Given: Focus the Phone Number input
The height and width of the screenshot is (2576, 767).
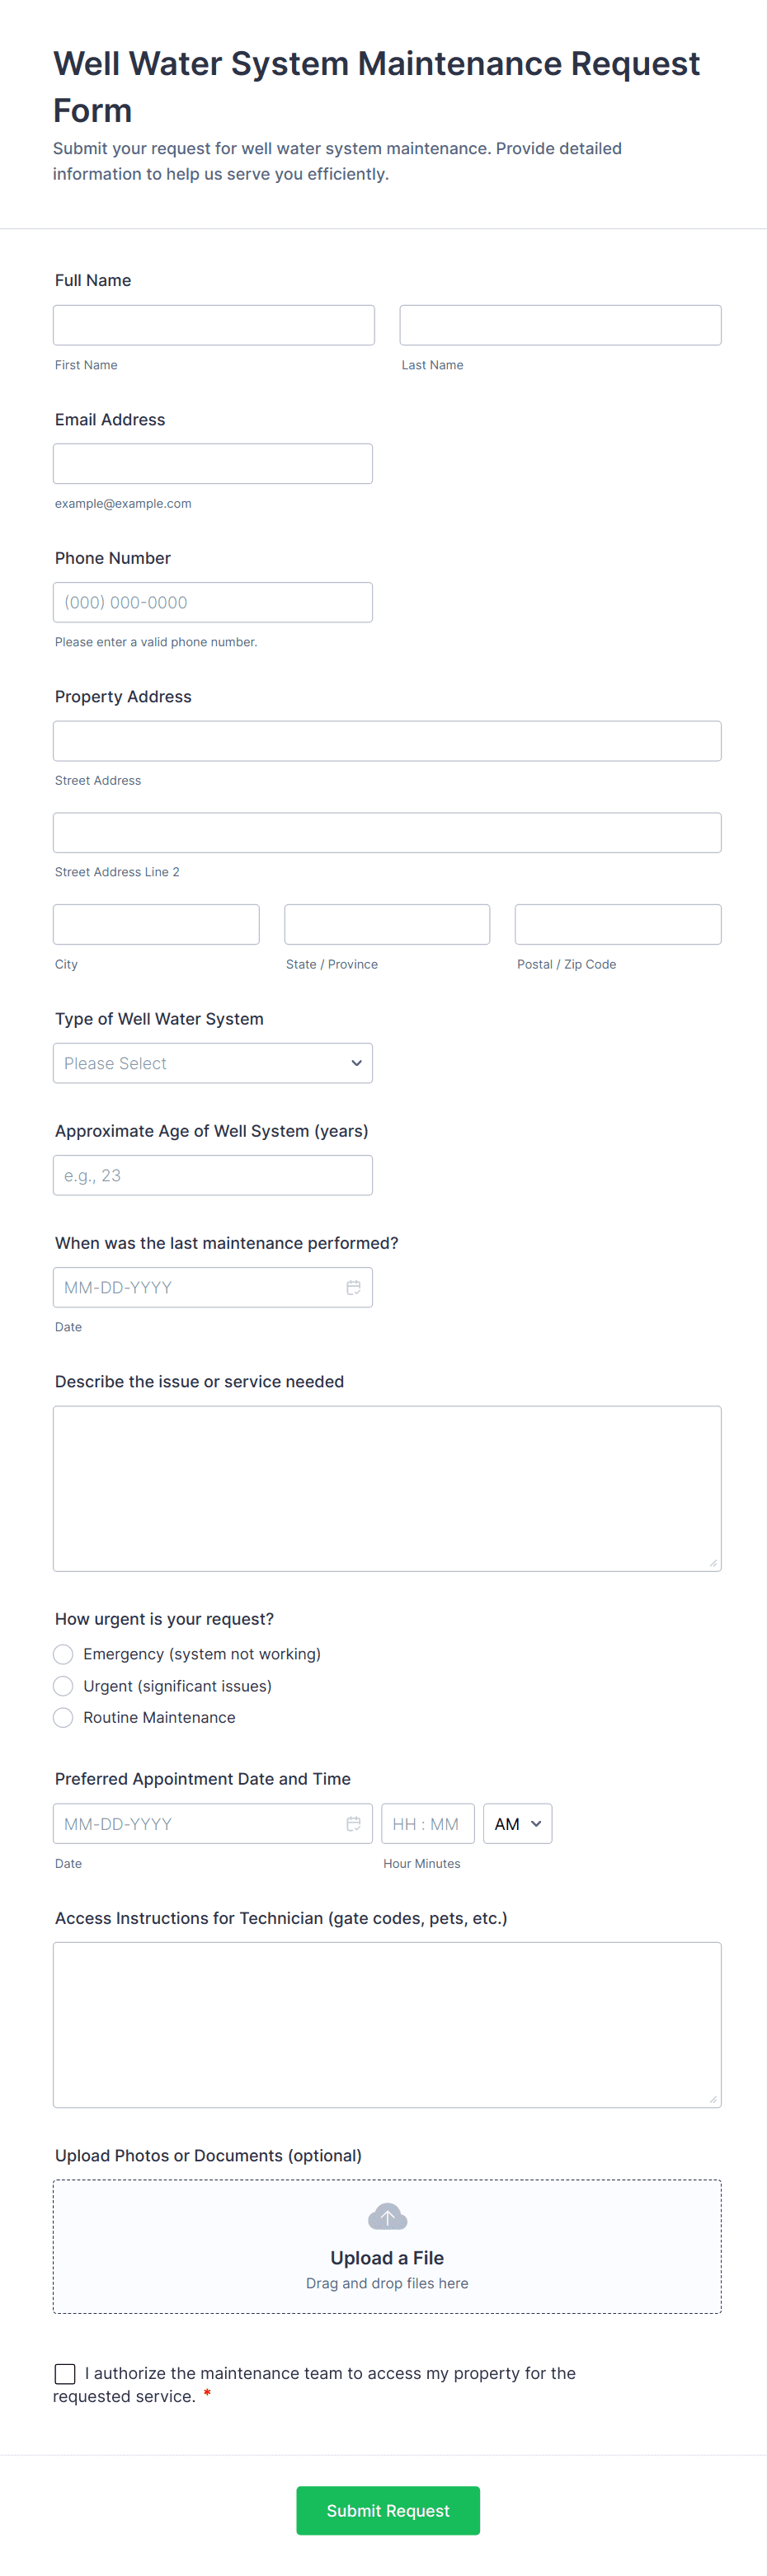Looking at the screenshot, I should [x=212, y=602].
